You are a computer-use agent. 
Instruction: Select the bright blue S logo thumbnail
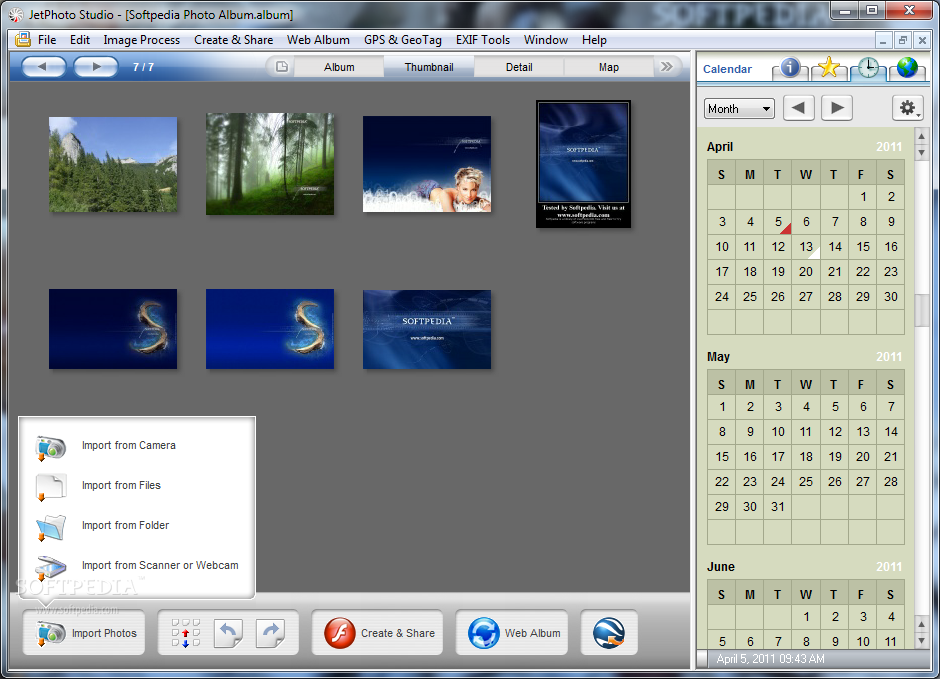(270, 329)
